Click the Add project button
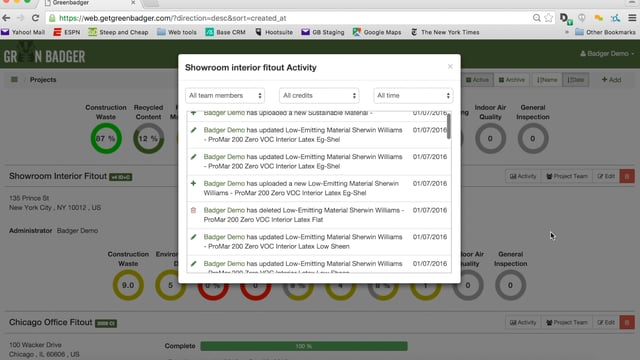Screen dimensions: 640x360 coord(611,80)
